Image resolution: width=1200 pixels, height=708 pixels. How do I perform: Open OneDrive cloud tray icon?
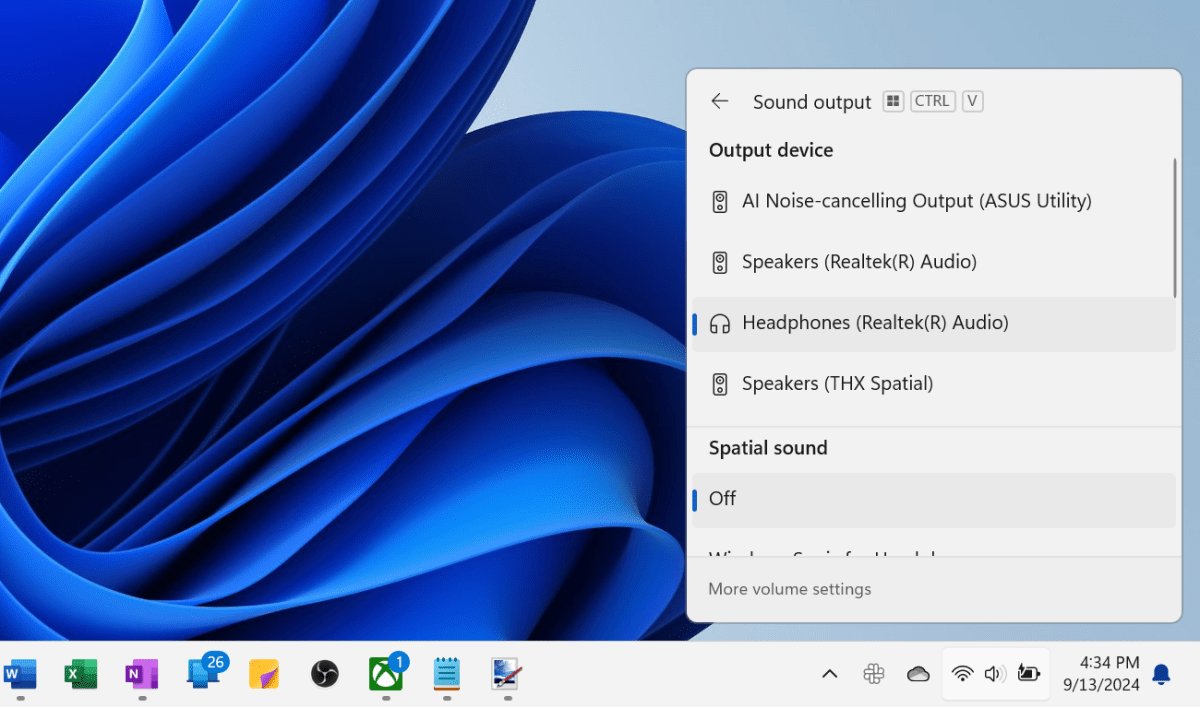click(918, 674)
